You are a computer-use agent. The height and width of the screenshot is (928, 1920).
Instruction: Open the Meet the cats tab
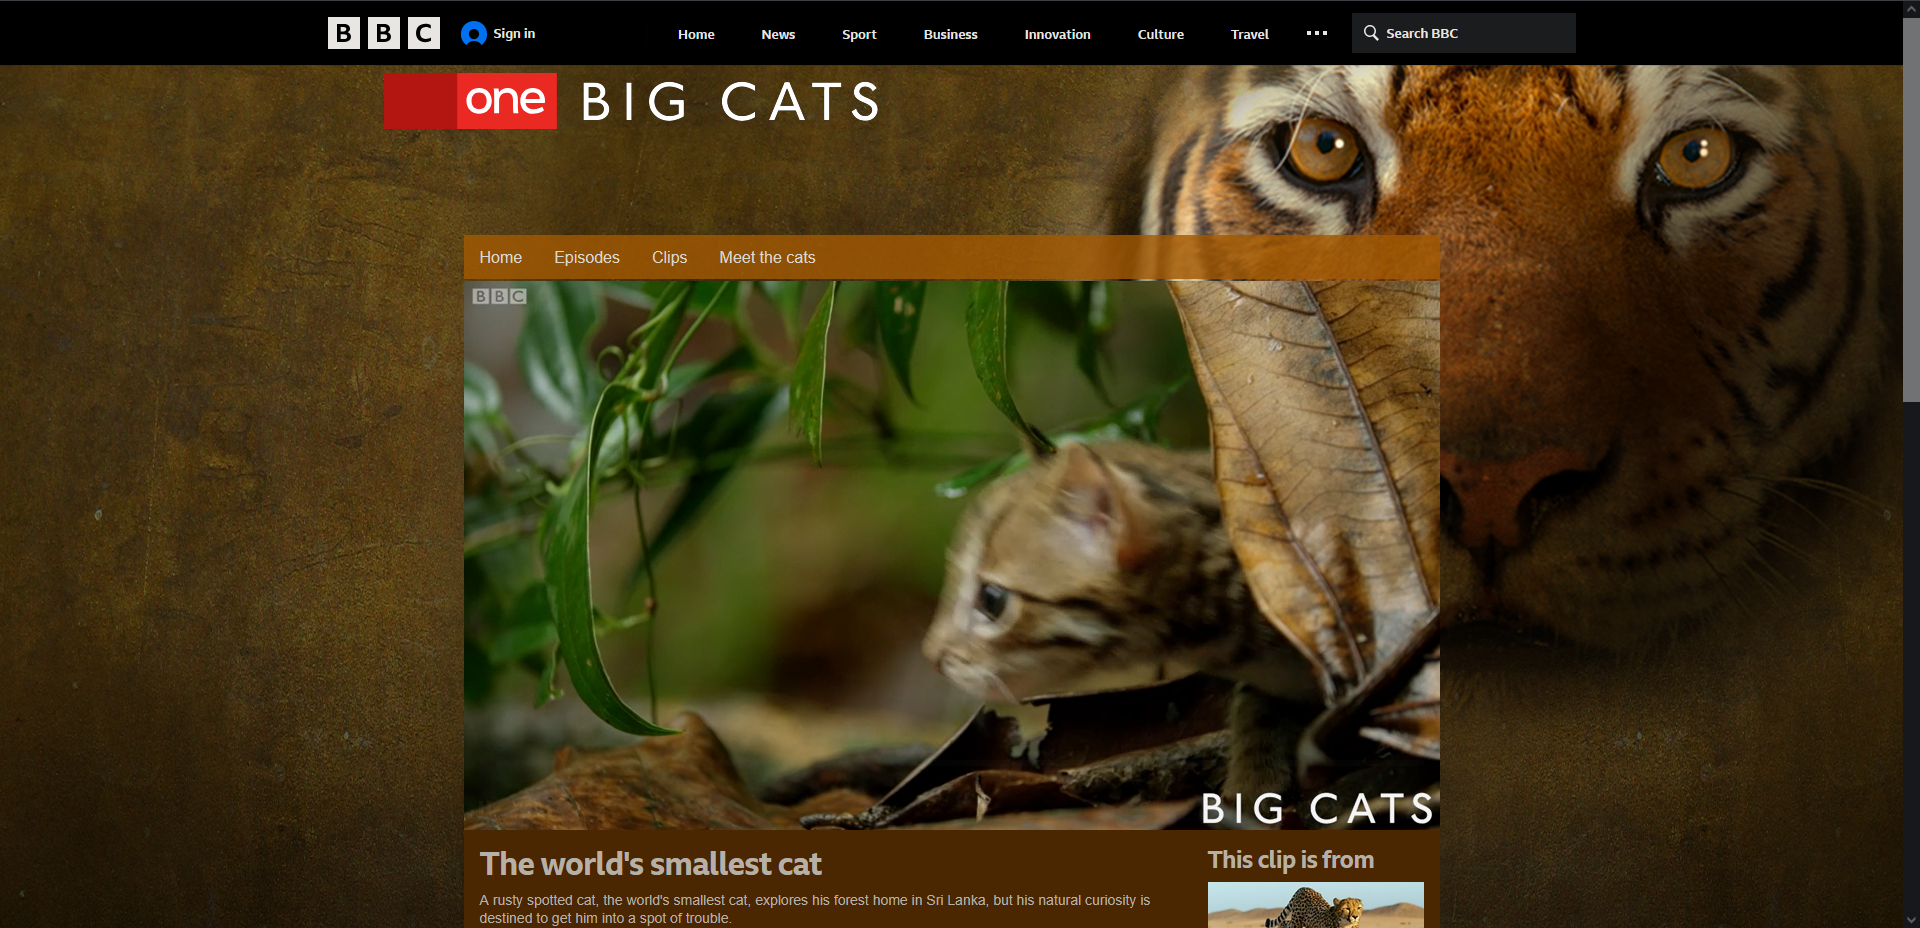pyautogui.click(x=767, y=258)
